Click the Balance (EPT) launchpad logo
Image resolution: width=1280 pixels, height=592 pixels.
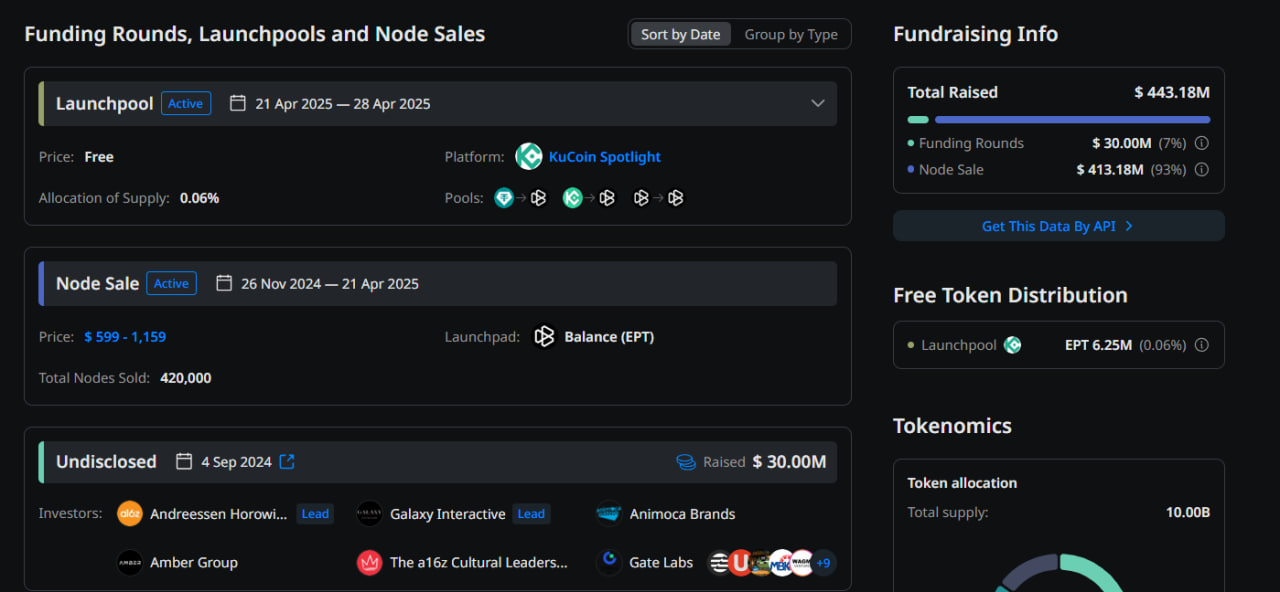(544, 337)
